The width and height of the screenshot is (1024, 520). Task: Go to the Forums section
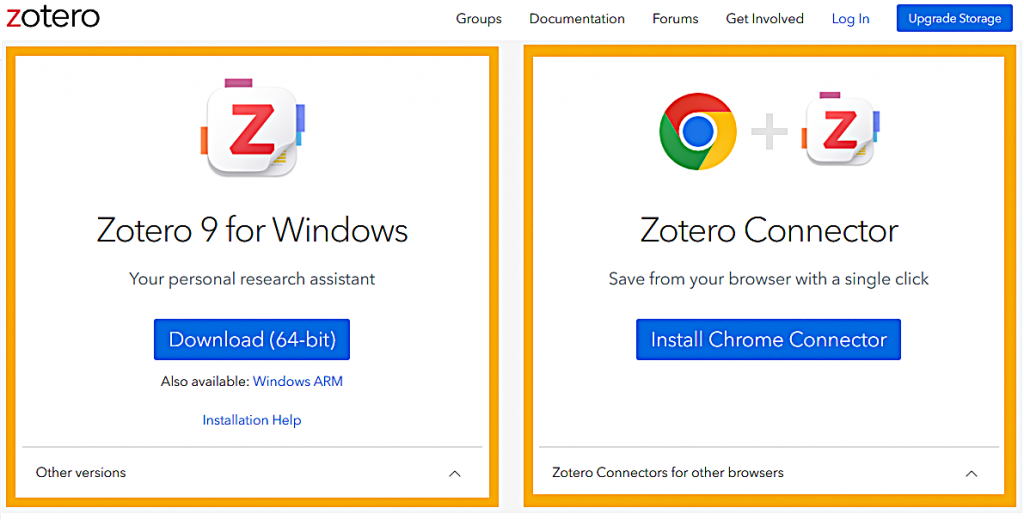675,18
